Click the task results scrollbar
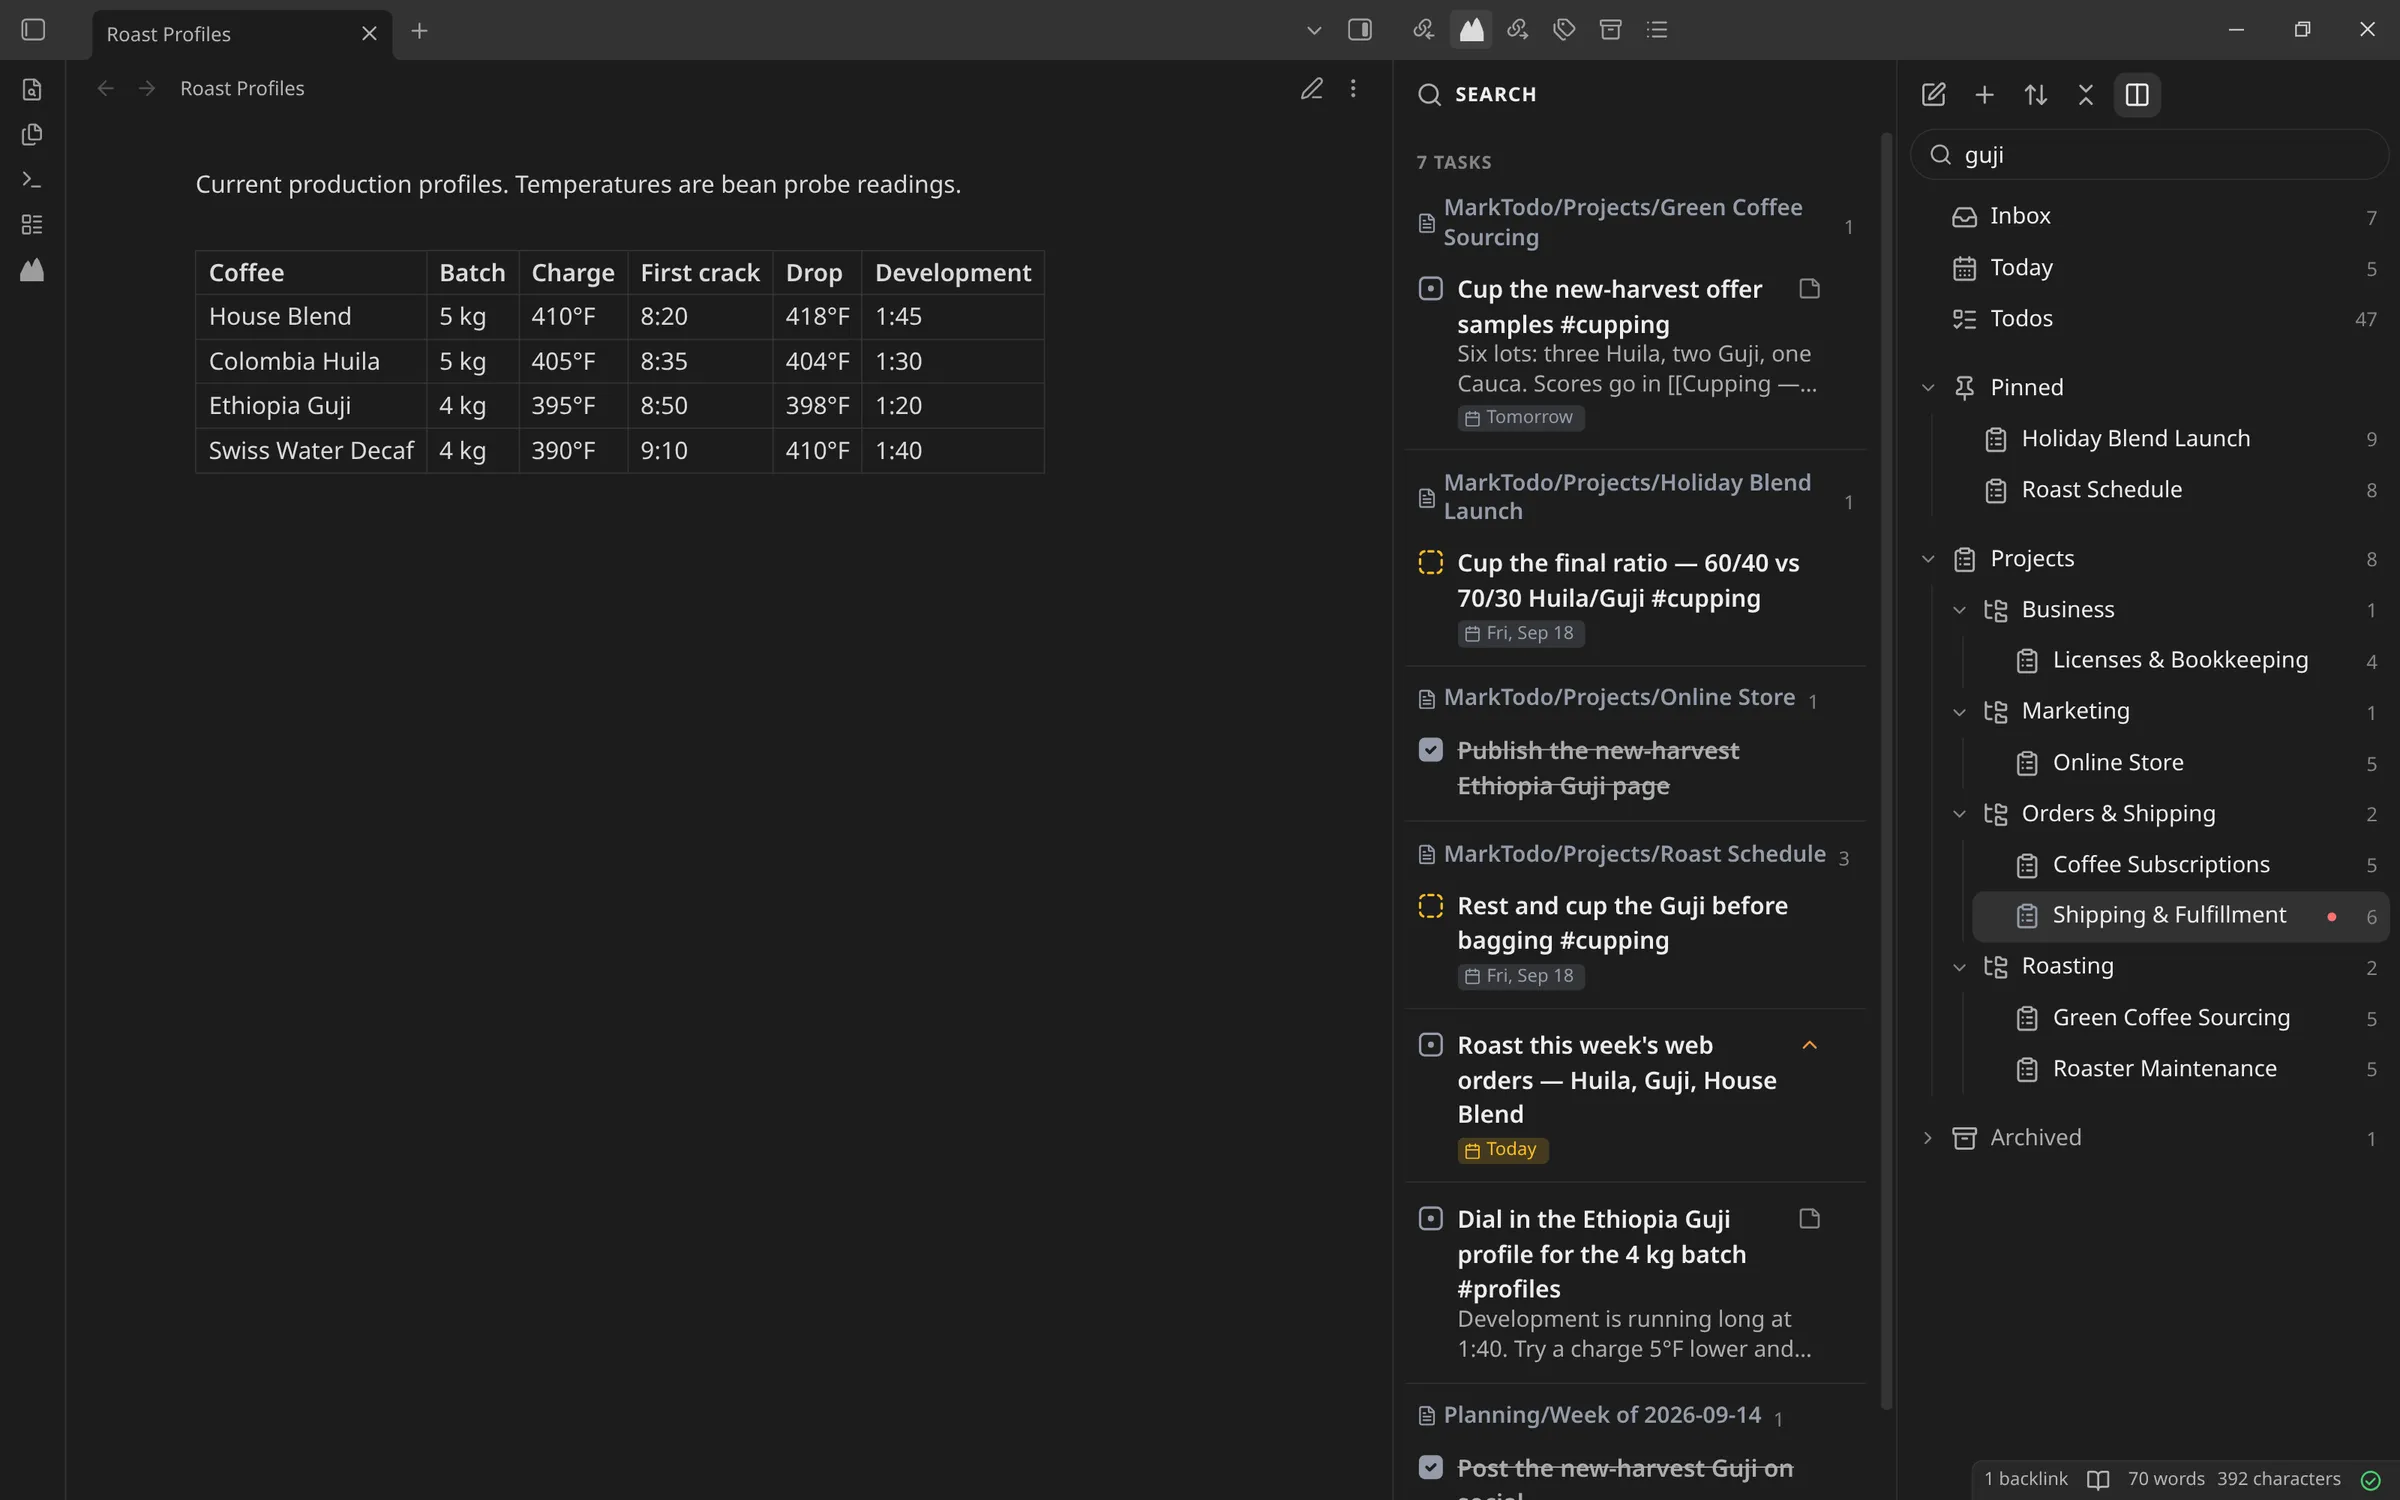The height and width of the screenshot is (1500, 2400). [x=1887, y=770]
